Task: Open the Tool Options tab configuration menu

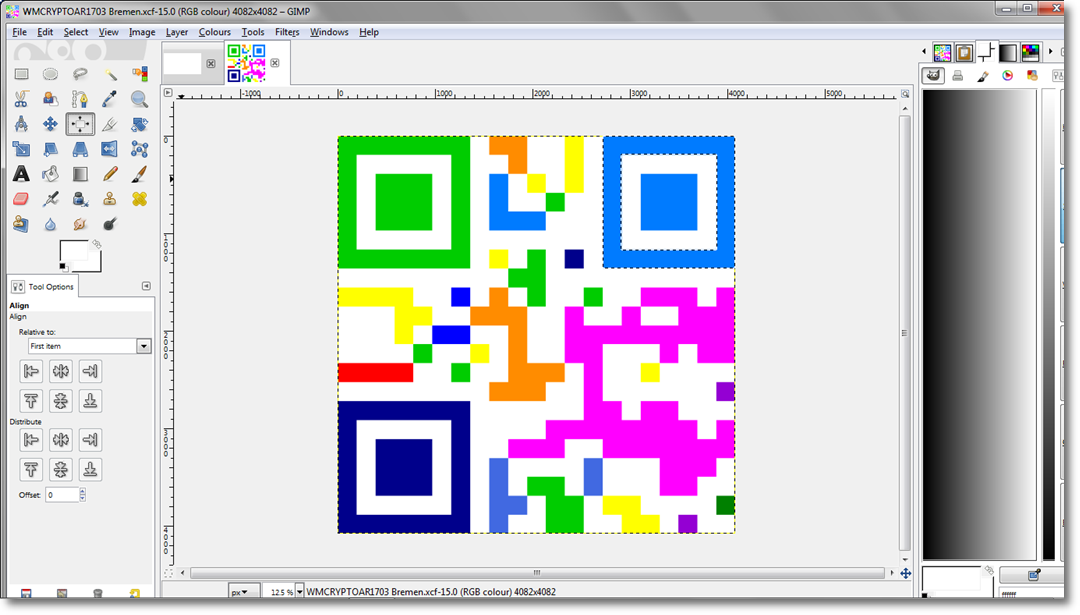Action: pos(146,286)
